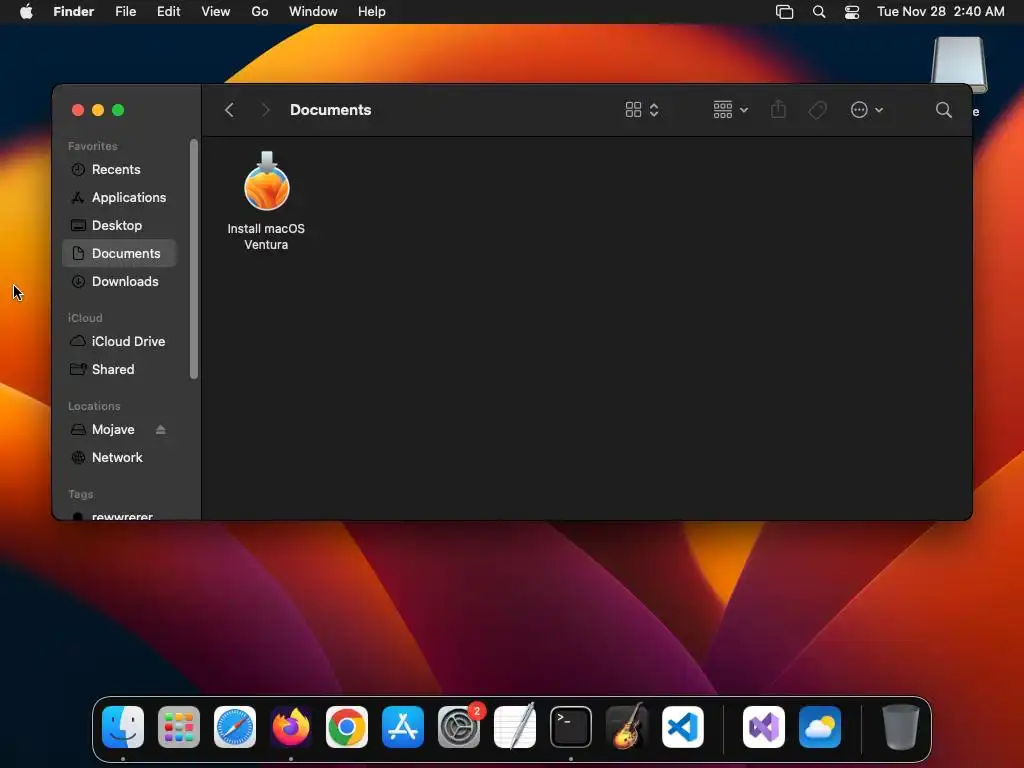The width and height of the screenshot is (1024, 768).
Task: Select Documents in the sidebar
Action: [x=120, y=253]
